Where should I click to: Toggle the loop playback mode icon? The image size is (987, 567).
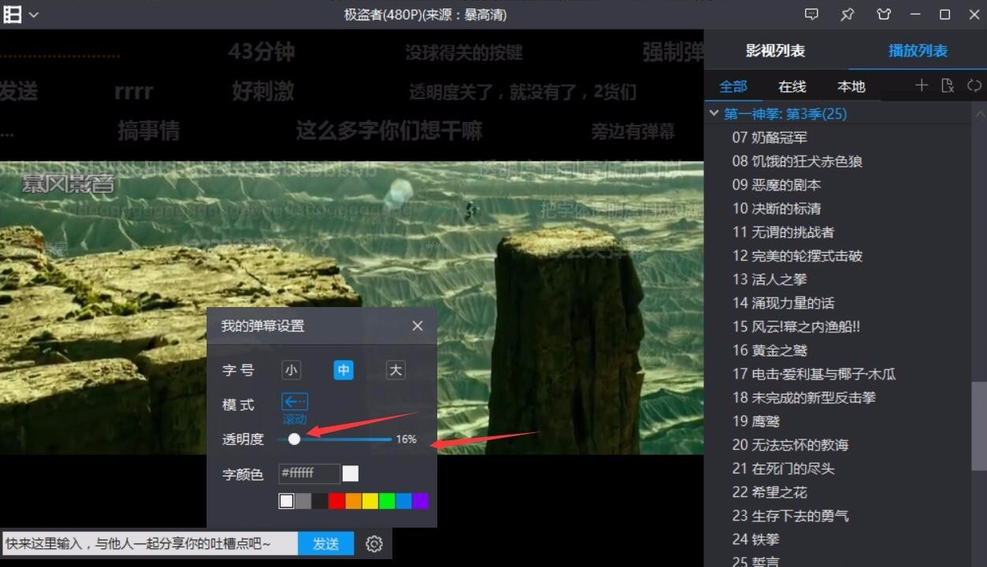pyautogui.click(x=974, y=85)
